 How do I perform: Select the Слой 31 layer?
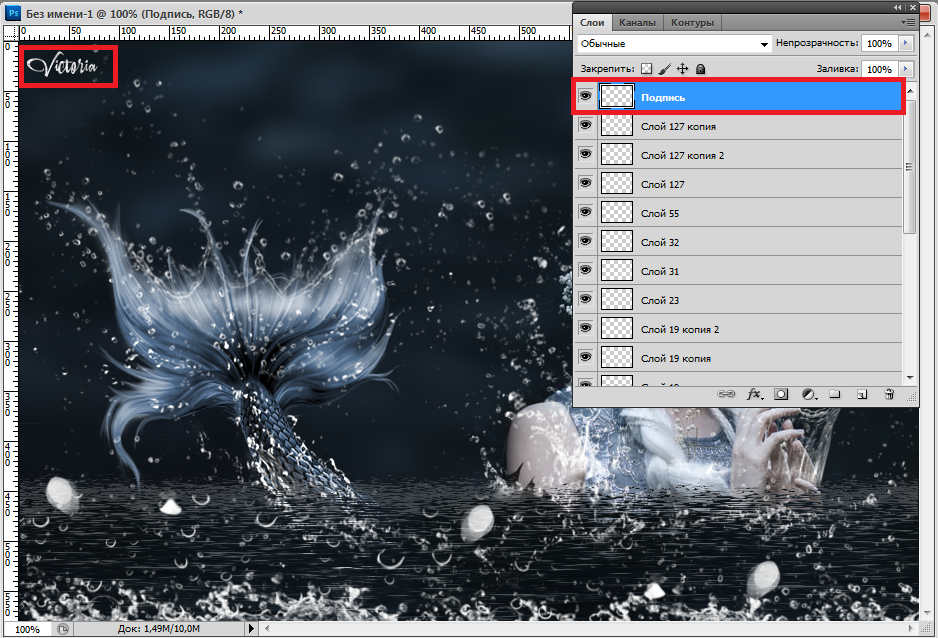click(738, 271)
